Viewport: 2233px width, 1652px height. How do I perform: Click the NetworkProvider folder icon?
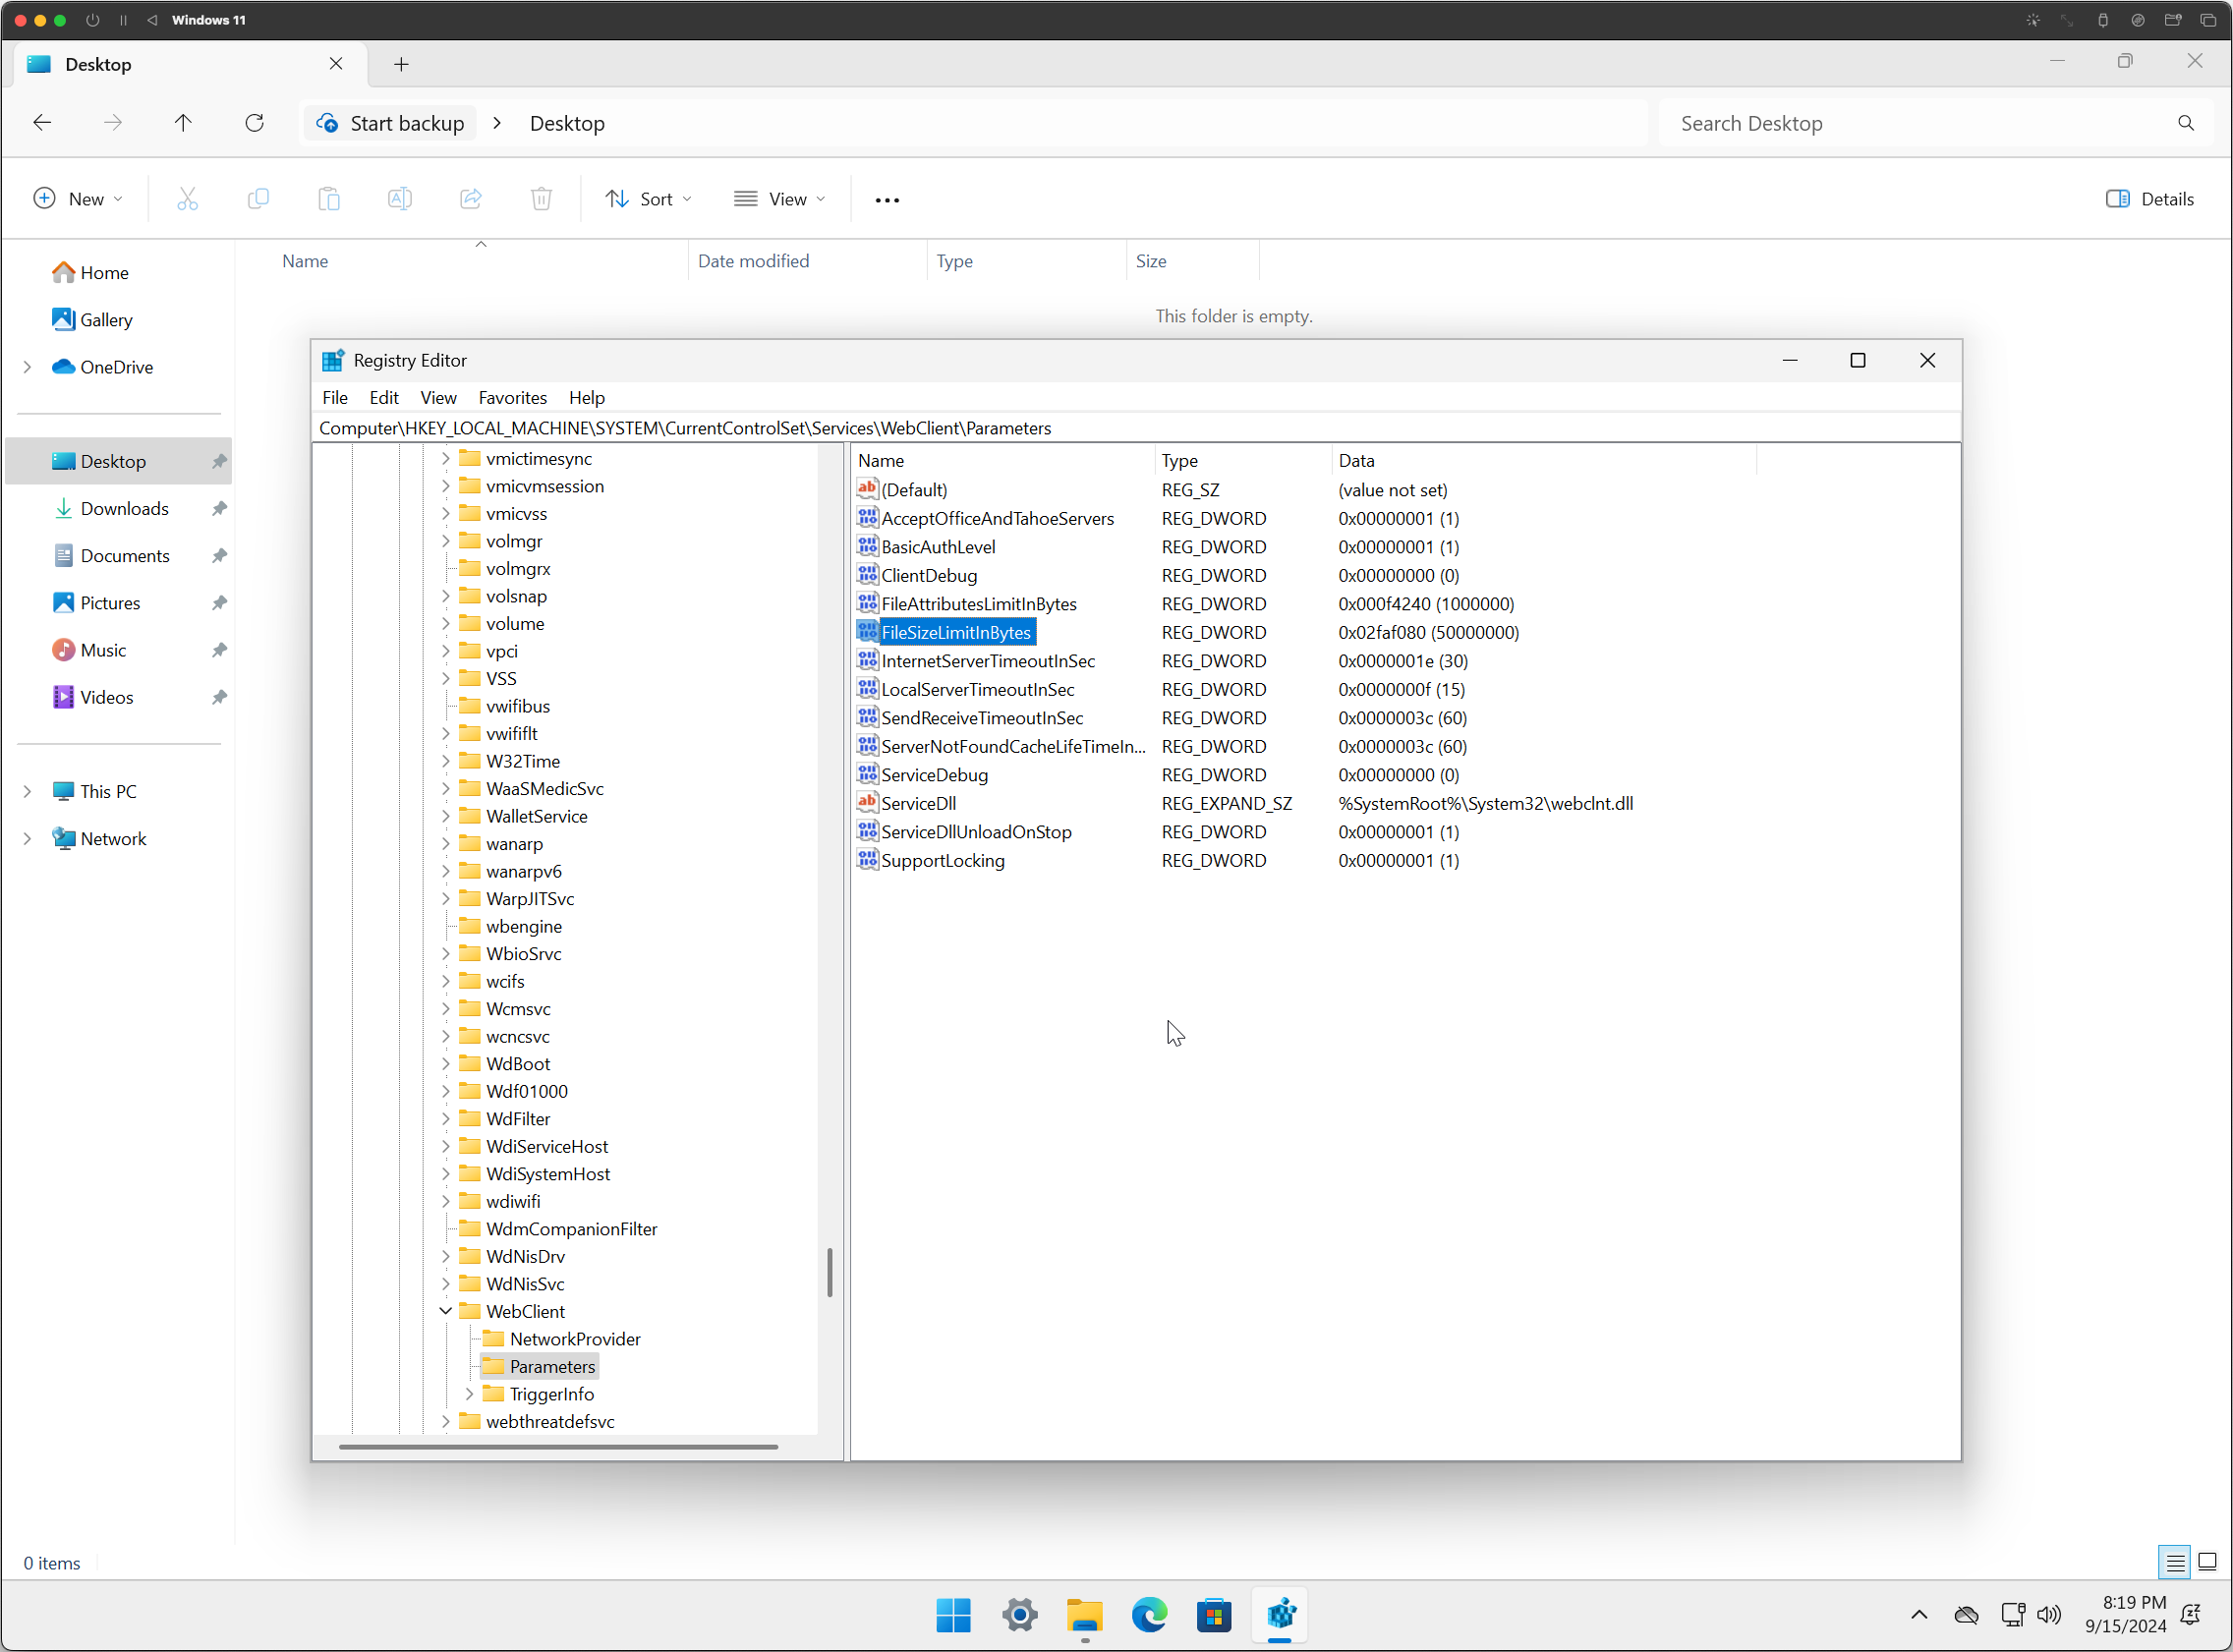tap(493, 1339)
